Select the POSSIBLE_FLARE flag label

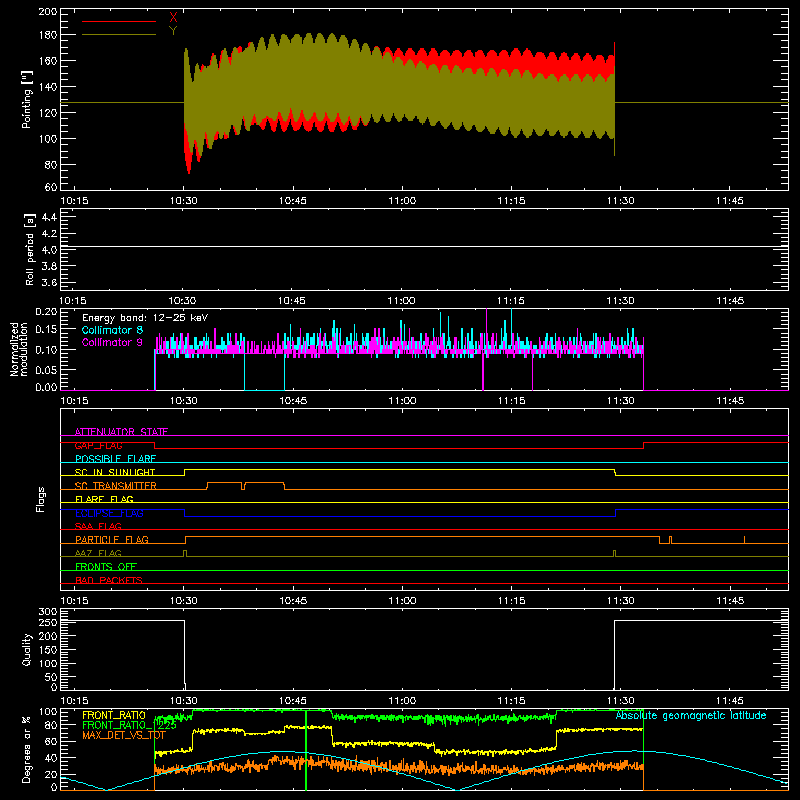[x=115, y=459]
